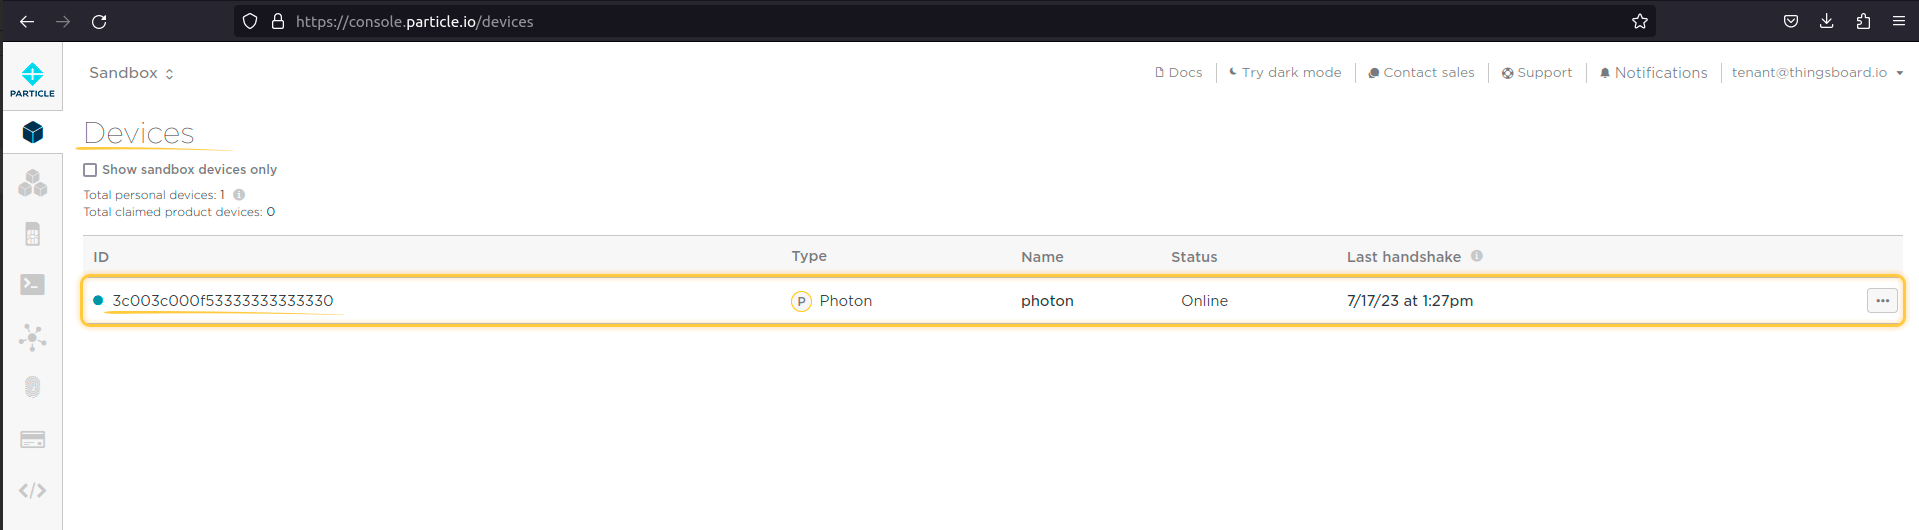Click the Support link
Image resolution: width=1919 pixels, height=530 pixels.
(x=1537, y=73)
